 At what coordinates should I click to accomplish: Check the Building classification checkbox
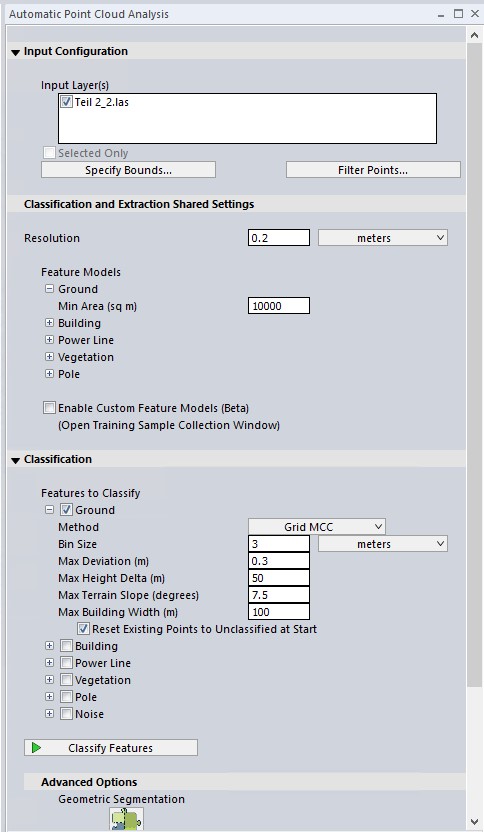click(x=66, y=646)
